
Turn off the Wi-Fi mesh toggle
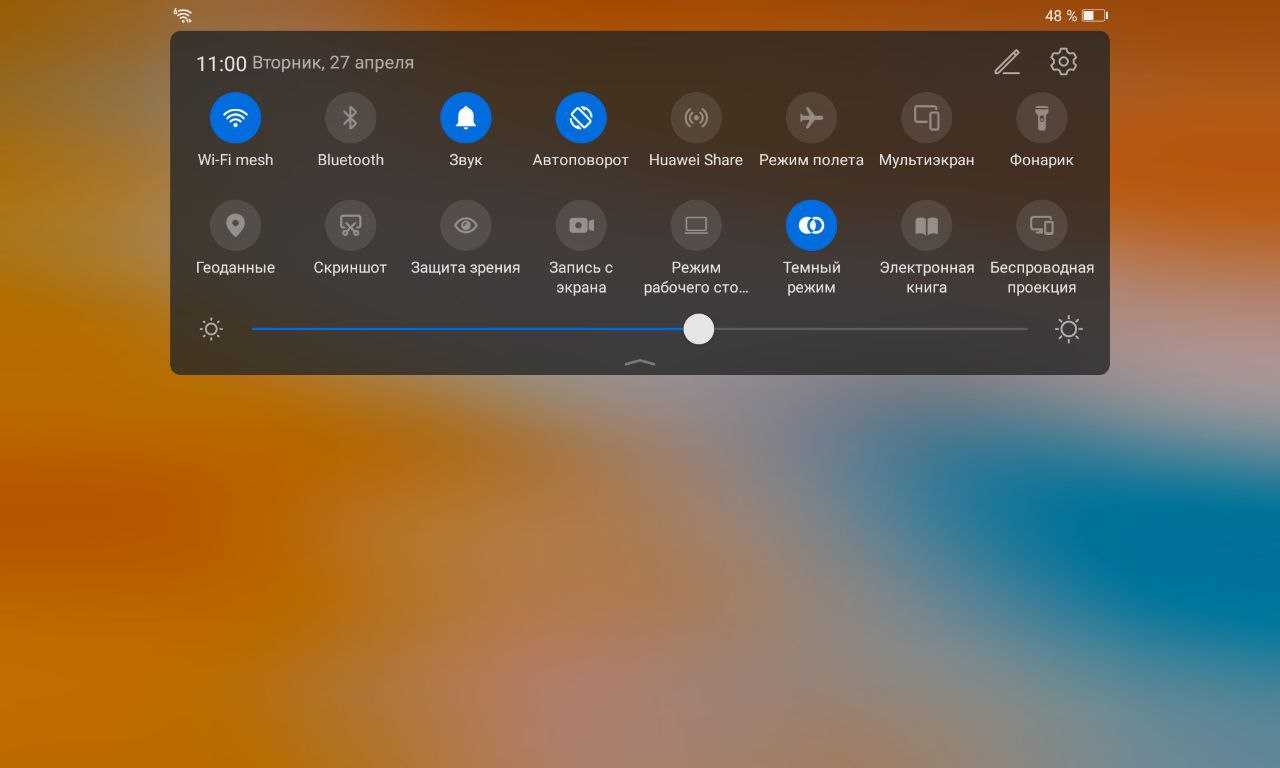(x=235, y=118)
